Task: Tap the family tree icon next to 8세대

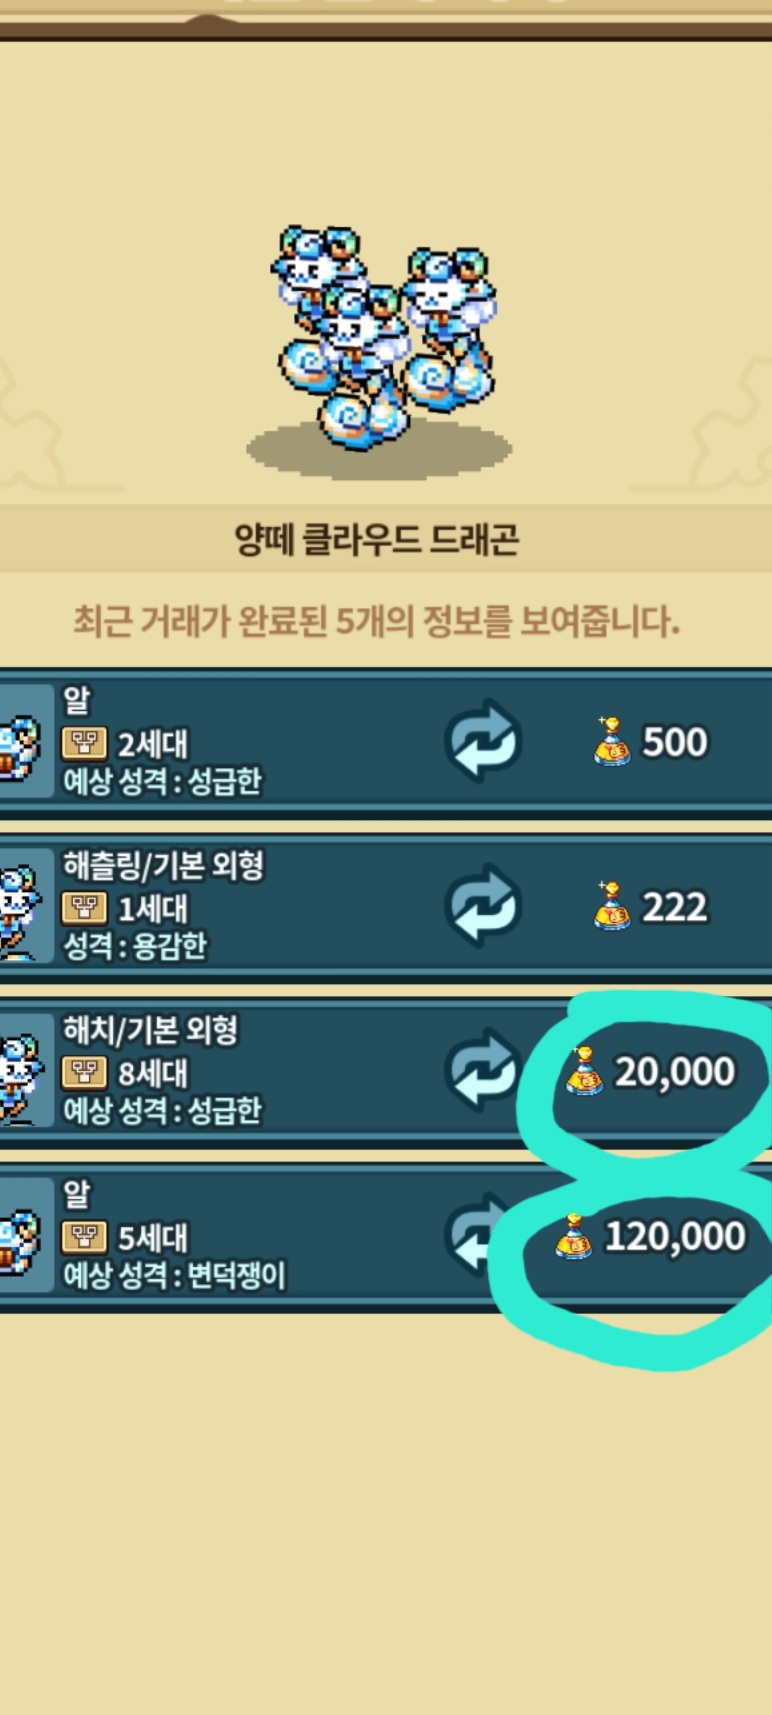Action: (x=85, y=1073)
